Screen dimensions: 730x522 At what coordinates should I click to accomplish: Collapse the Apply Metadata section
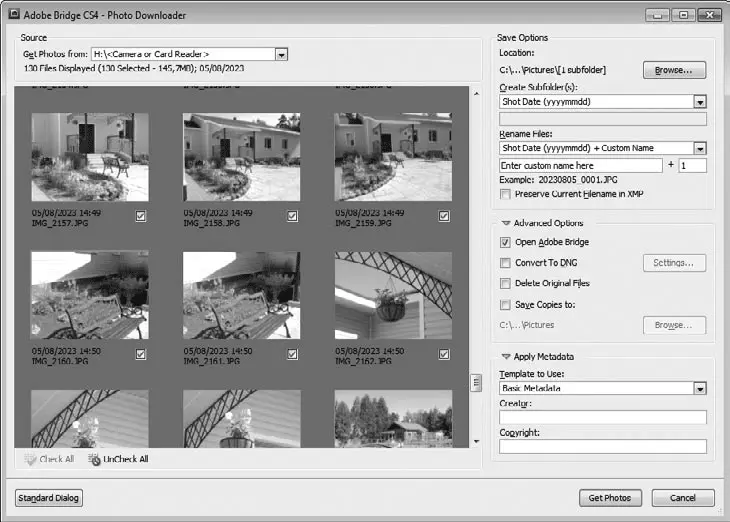point(506,356)
